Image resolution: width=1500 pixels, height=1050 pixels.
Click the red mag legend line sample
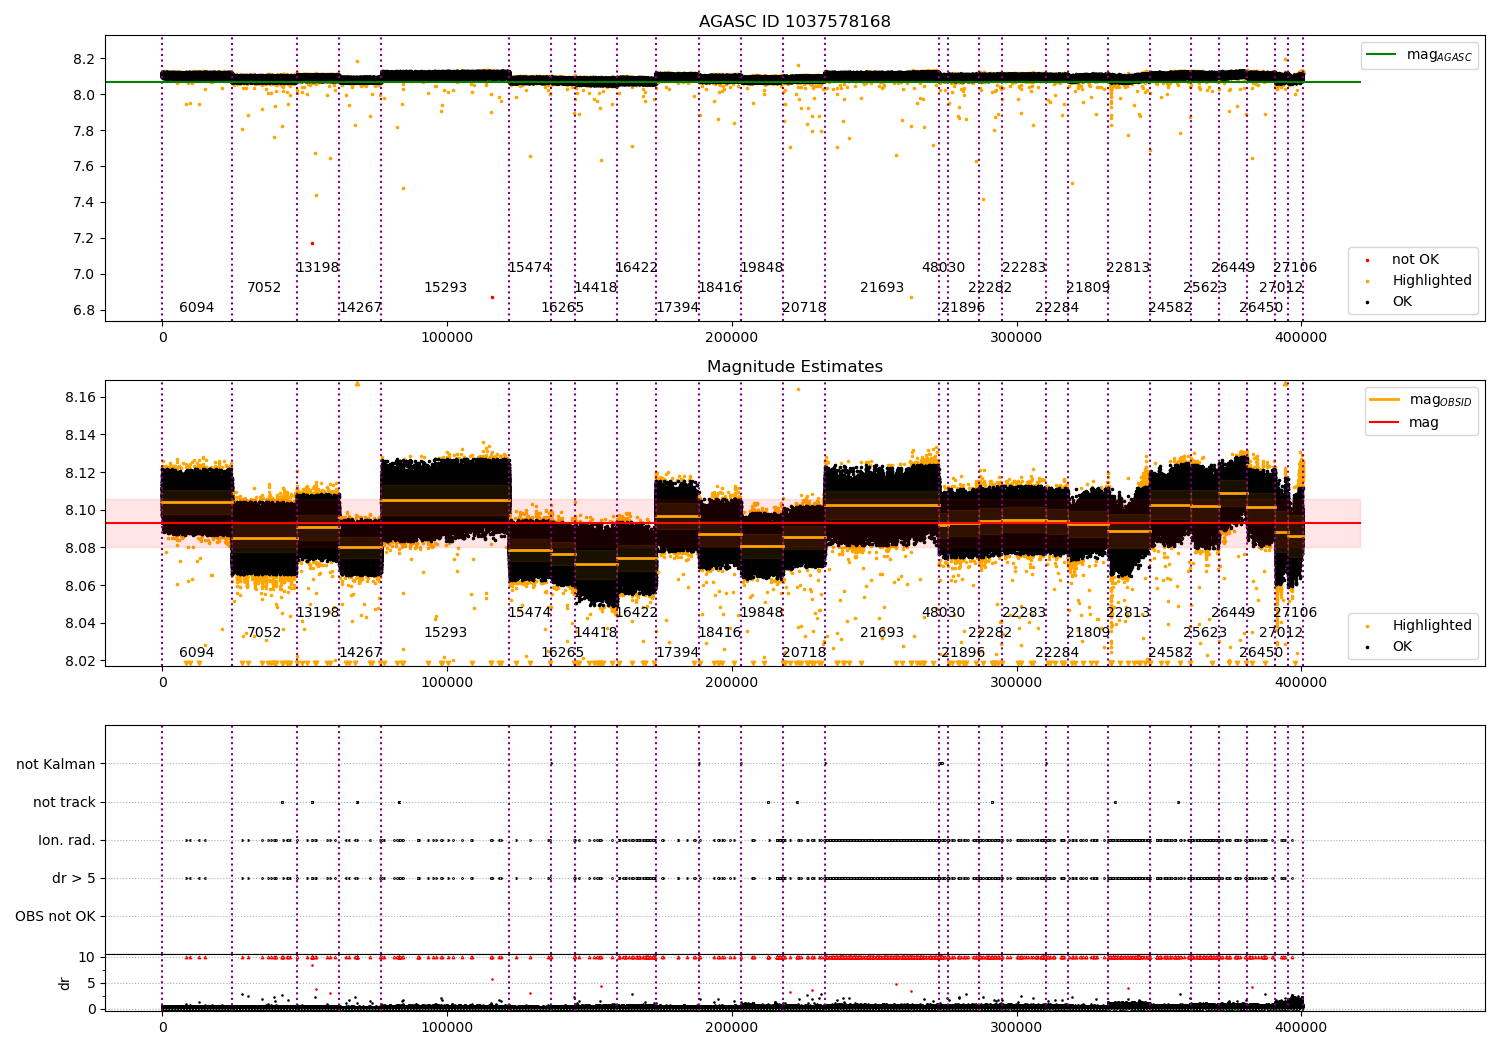pyautogui.click(x=1385, y=423)
